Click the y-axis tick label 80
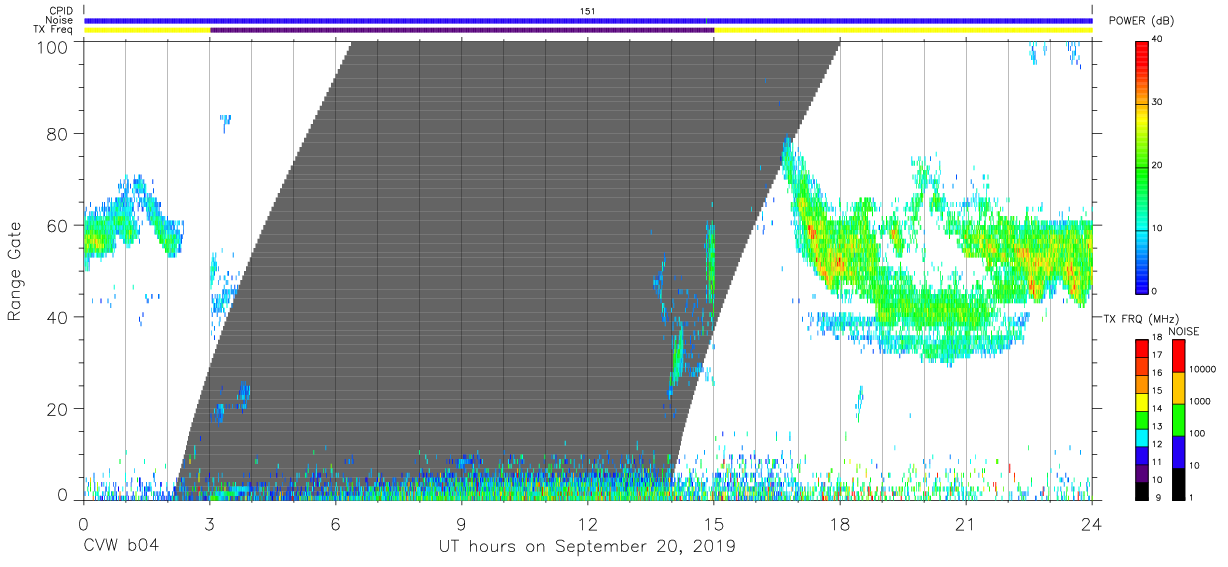Viewport: 1228px width, 567px height. point(57,133)
